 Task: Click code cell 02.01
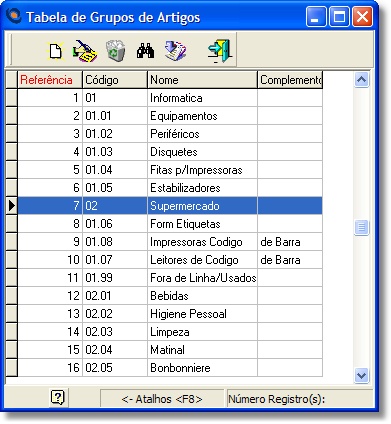point(115,296)
